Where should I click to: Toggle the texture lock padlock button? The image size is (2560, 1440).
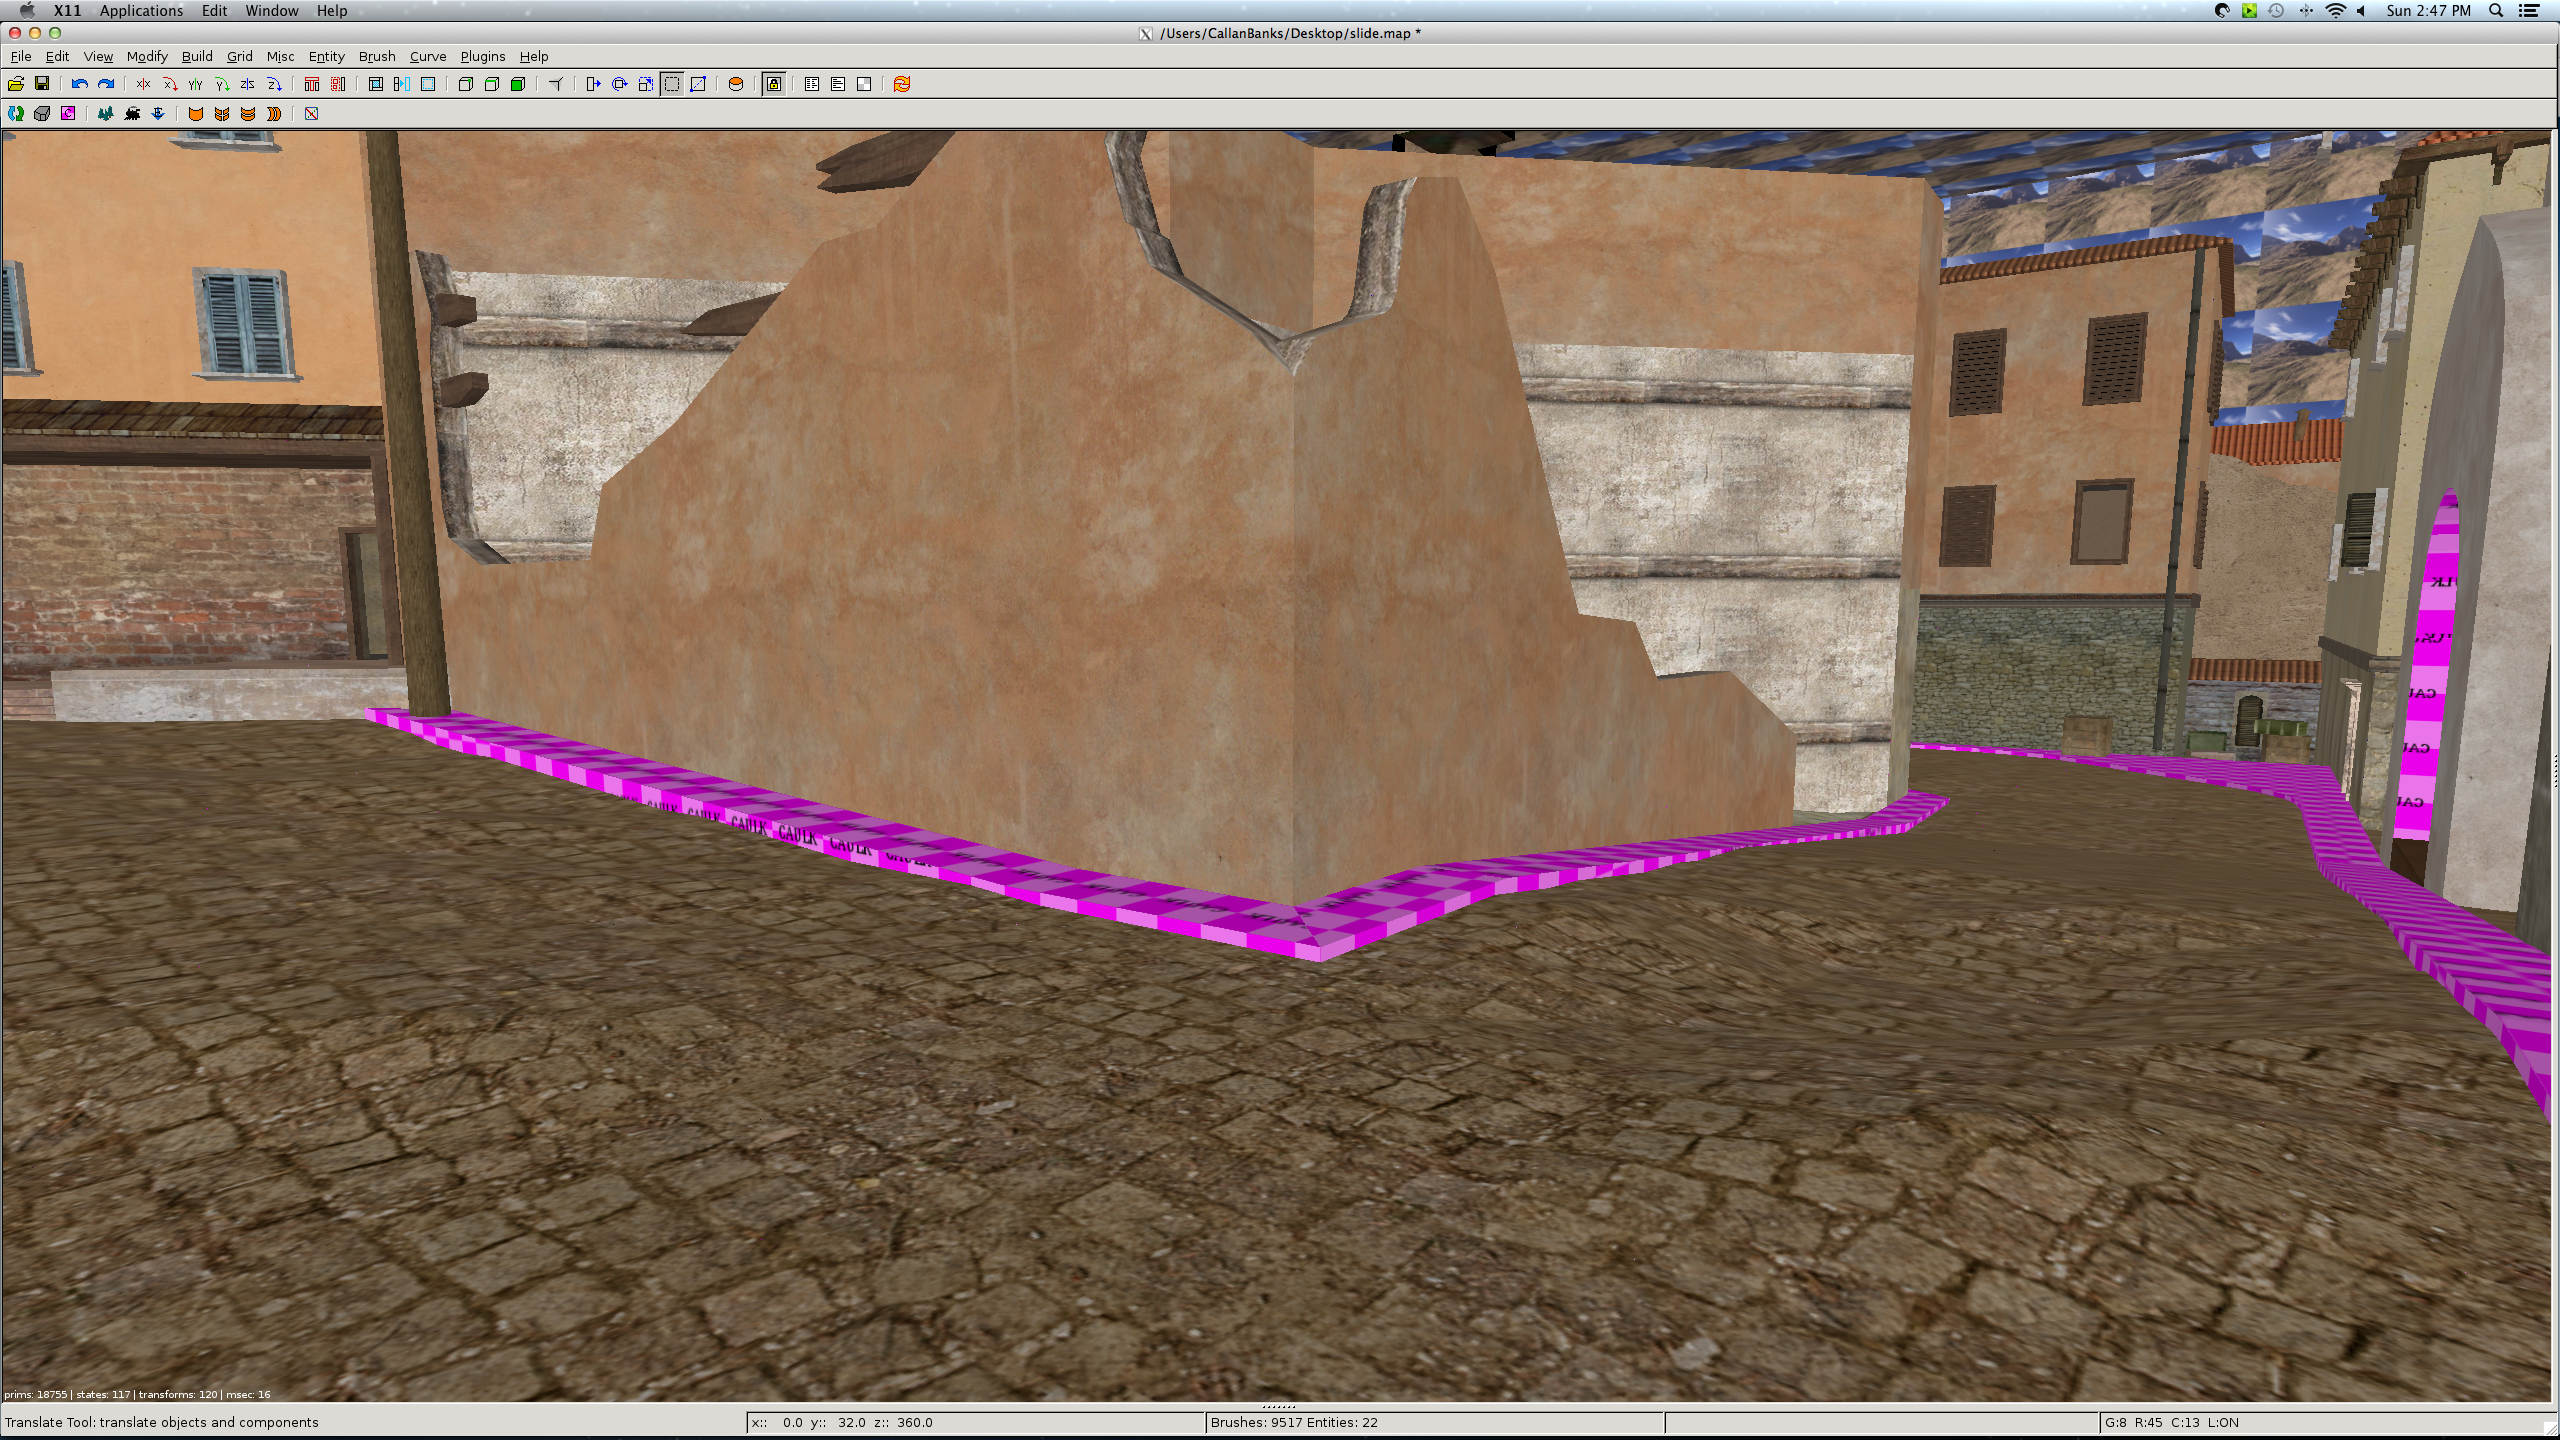(774, 84)
